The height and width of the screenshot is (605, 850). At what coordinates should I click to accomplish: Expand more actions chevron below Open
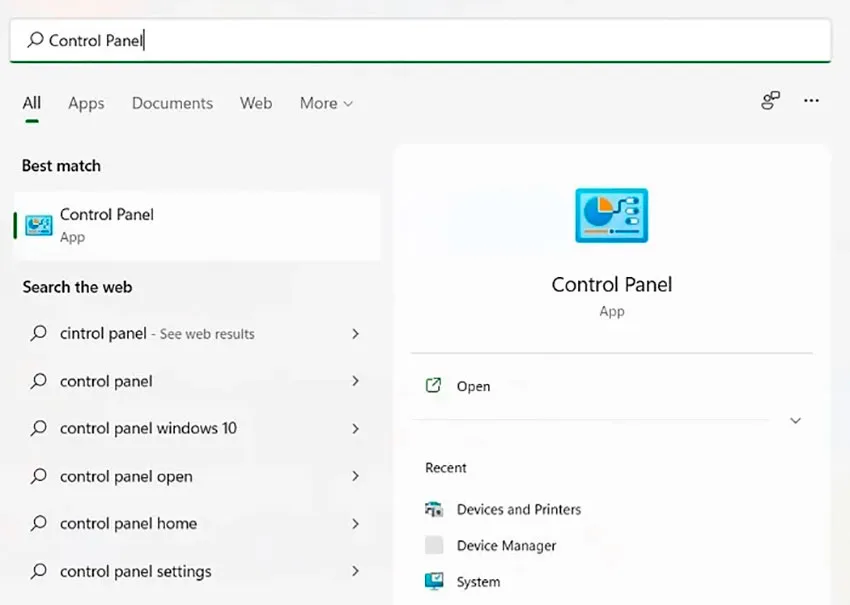(x=795, y=421)
